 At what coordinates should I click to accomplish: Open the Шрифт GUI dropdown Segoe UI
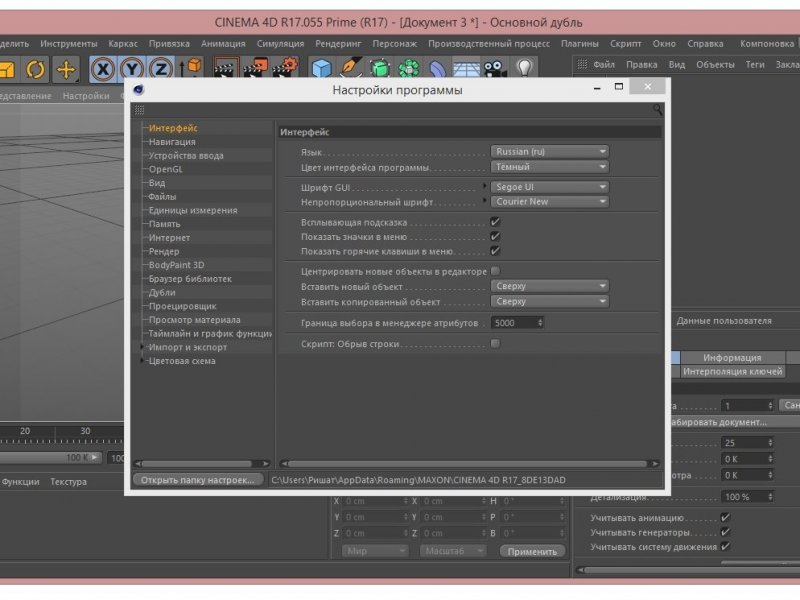point(549,187)
